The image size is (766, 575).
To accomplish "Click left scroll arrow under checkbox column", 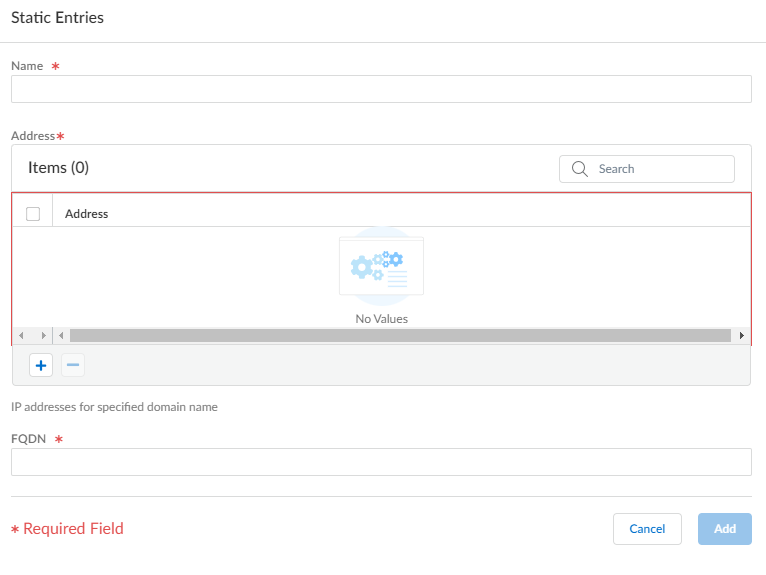I will 21,336.
